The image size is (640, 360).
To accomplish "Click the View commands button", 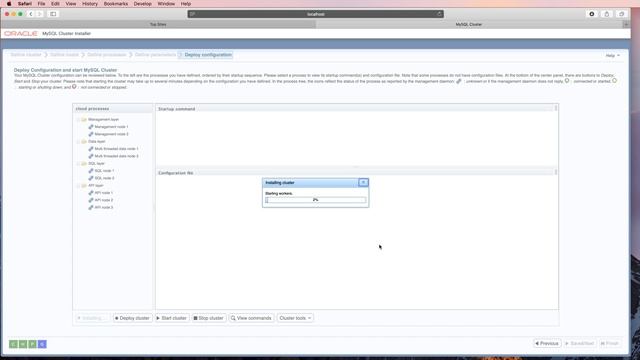I will click(251, 318).
